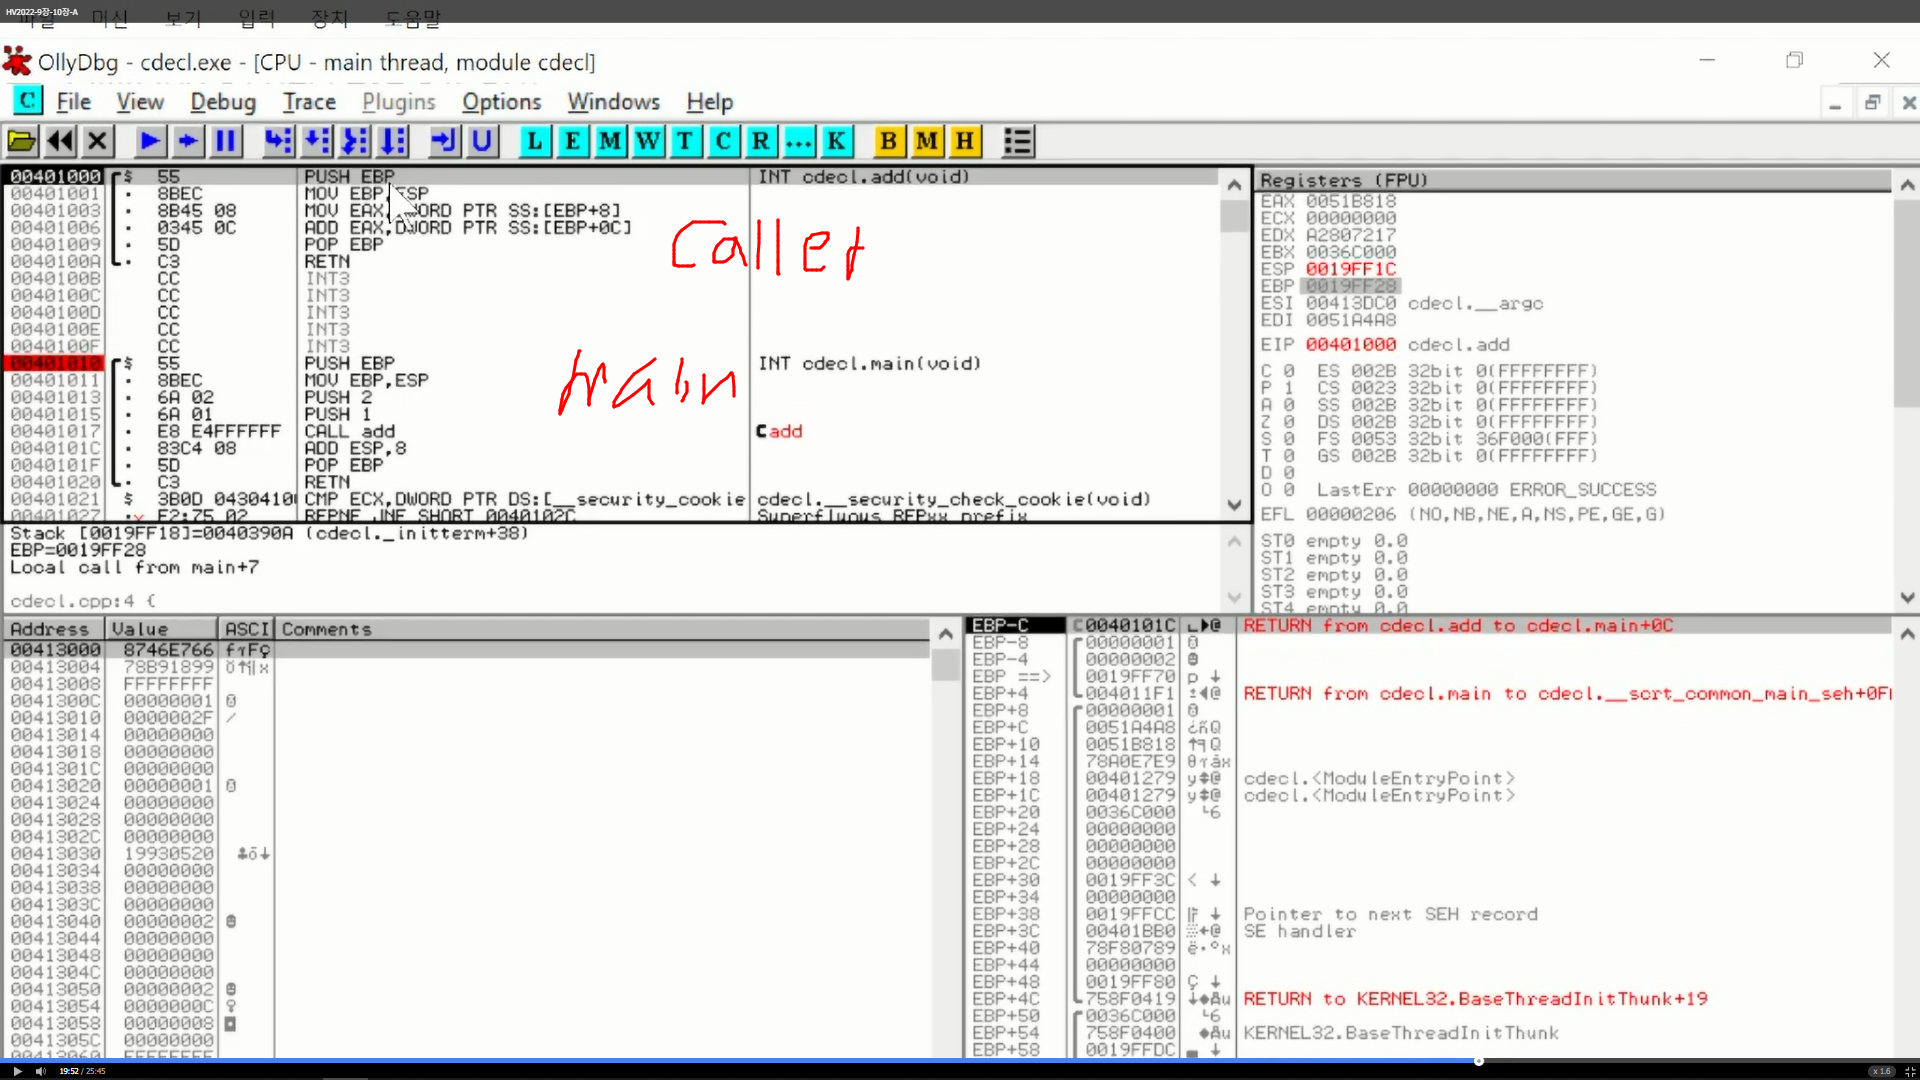Image resolution: width=1920 pixels, height=1080 pixels.
Task: Open Executable modules with E button
Action: pos(573,141)
